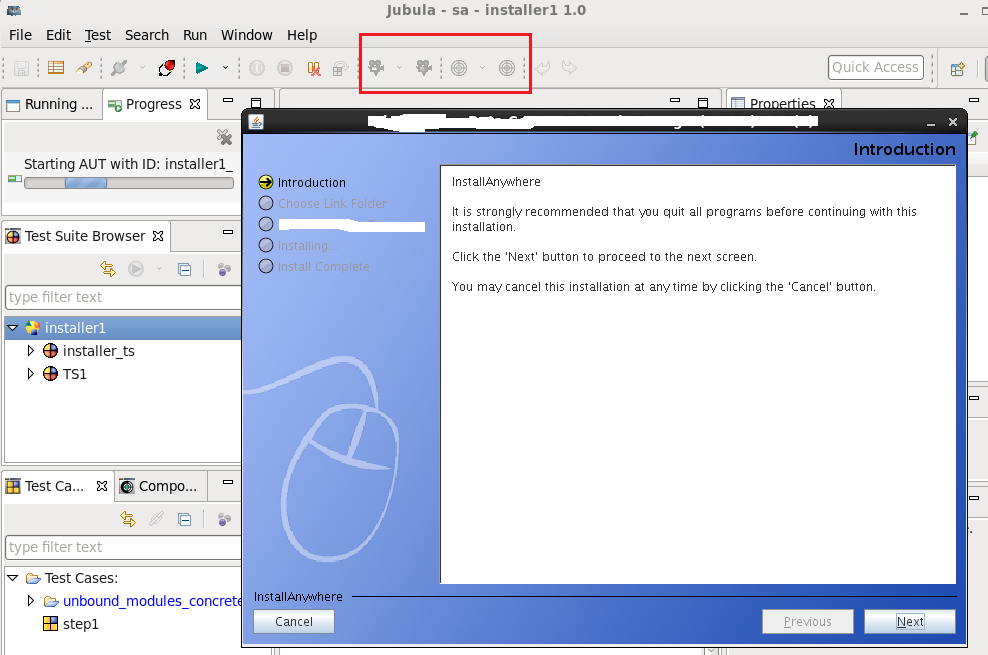
Task: Click the Stop AUT red-ball icon
Action: pos(166,67)
